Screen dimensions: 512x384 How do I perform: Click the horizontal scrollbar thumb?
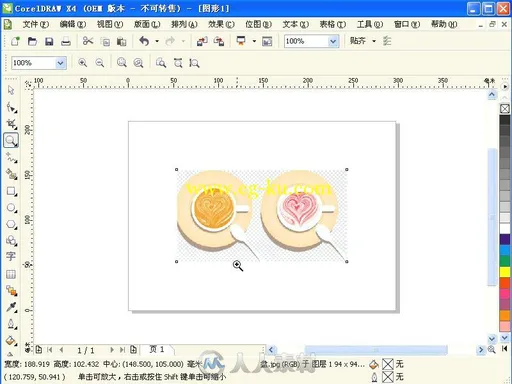[376, 350]
